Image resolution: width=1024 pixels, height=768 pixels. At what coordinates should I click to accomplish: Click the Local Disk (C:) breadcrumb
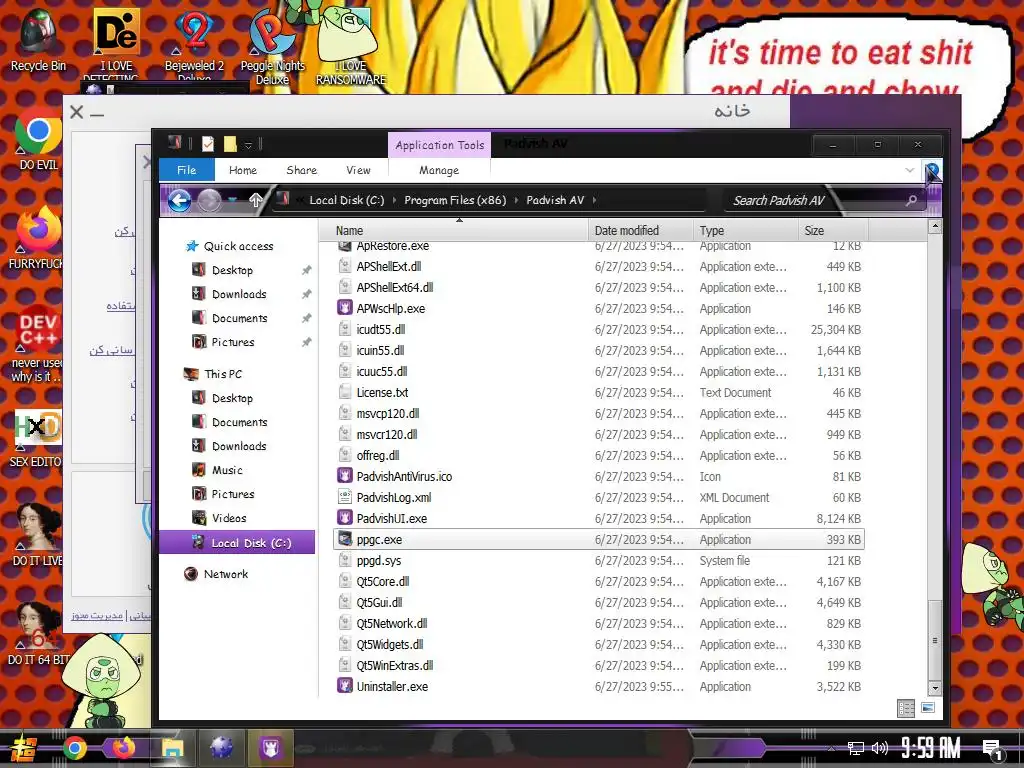click(347, 200)
